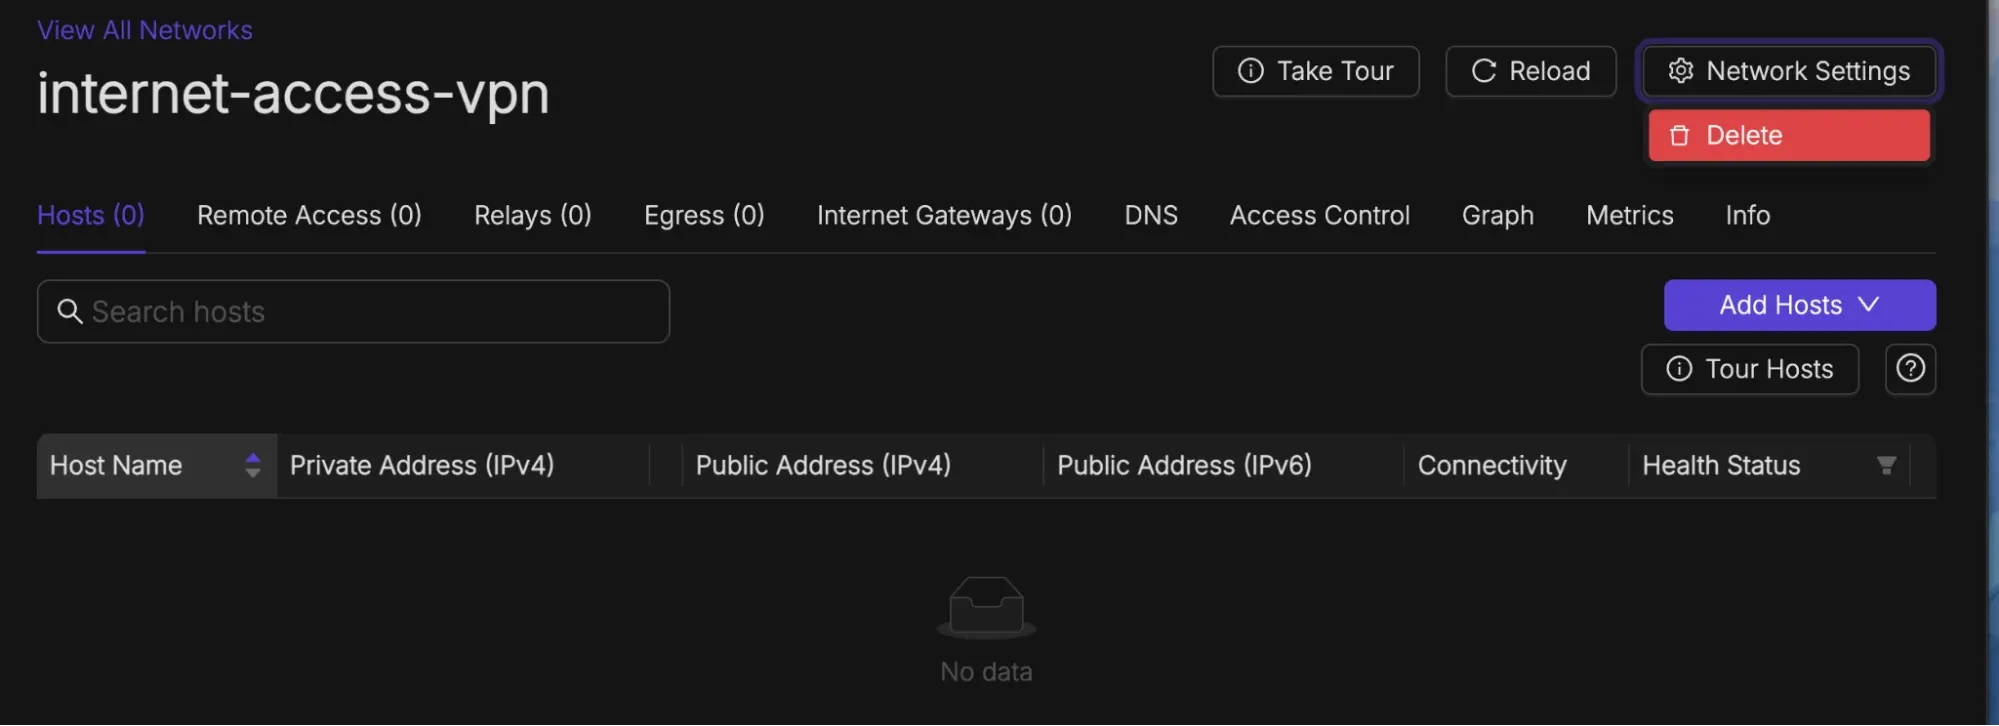The height and width of the screenshot is (726, 1999).
Task: Switch to the Remote Access tab
Action: tap(309, 216)
